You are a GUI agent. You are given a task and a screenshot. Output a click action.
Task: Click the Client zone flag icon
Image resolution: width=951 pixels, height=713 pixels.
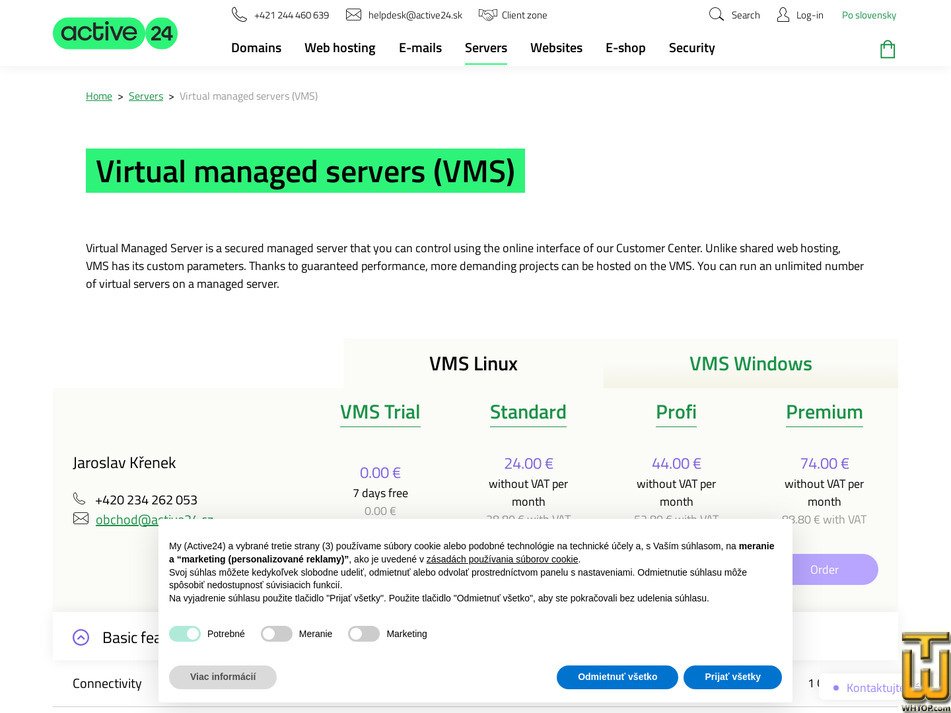click(488, 14)
